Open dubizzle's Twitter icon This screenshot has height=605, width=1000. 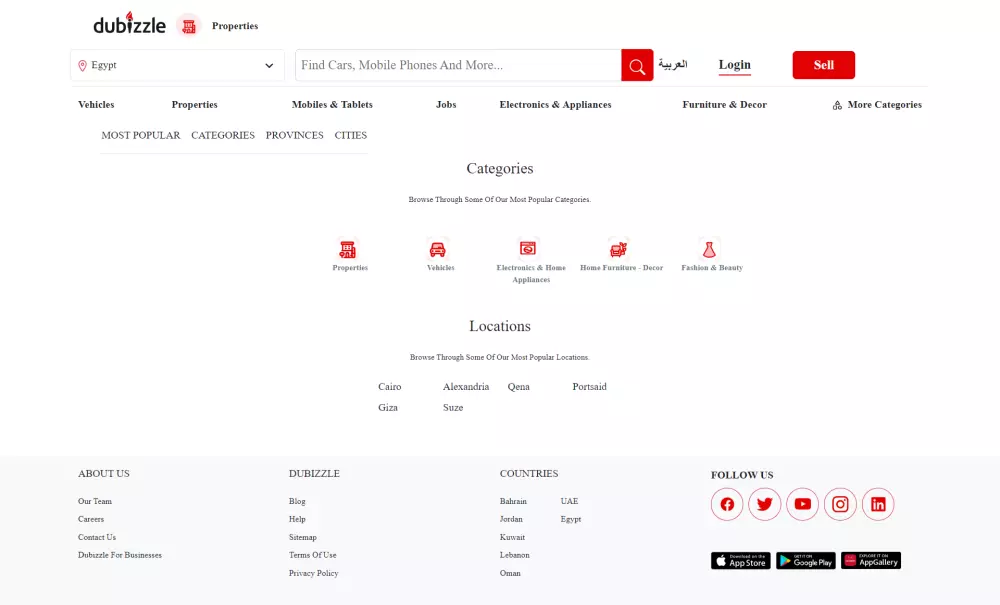pos(765,504)
